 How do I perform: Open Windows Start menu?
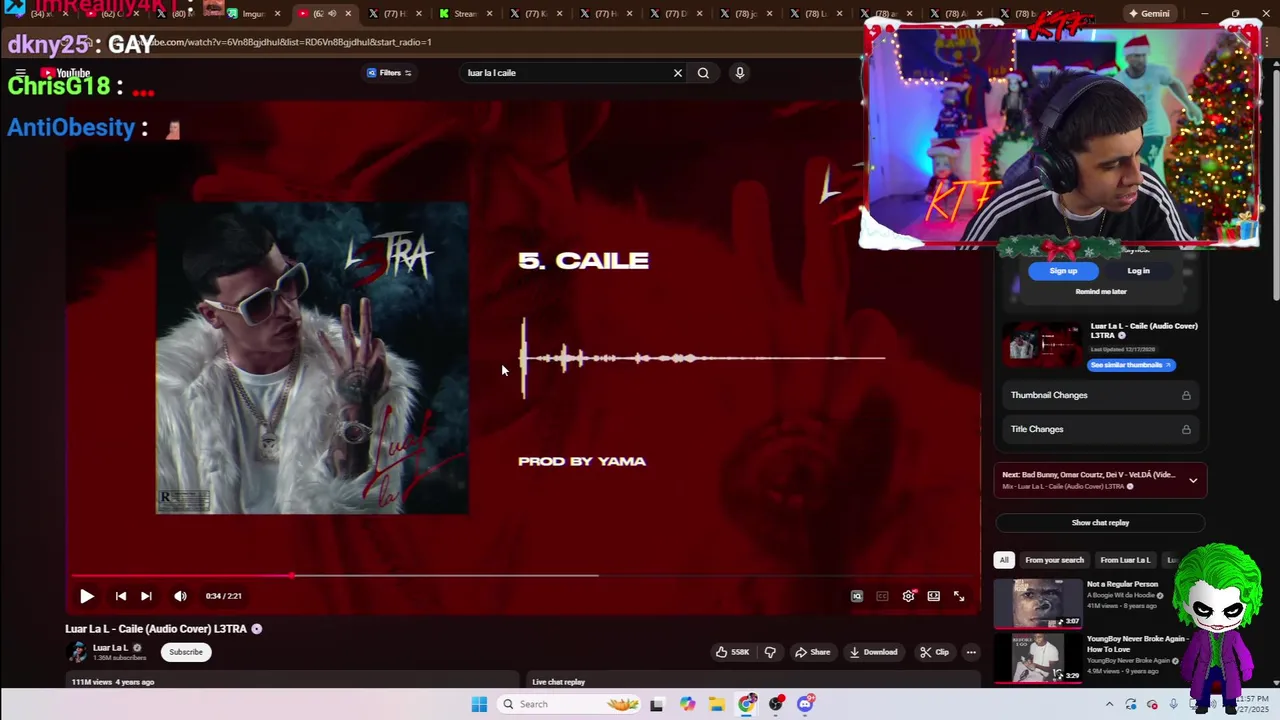[x=479, y=704]
